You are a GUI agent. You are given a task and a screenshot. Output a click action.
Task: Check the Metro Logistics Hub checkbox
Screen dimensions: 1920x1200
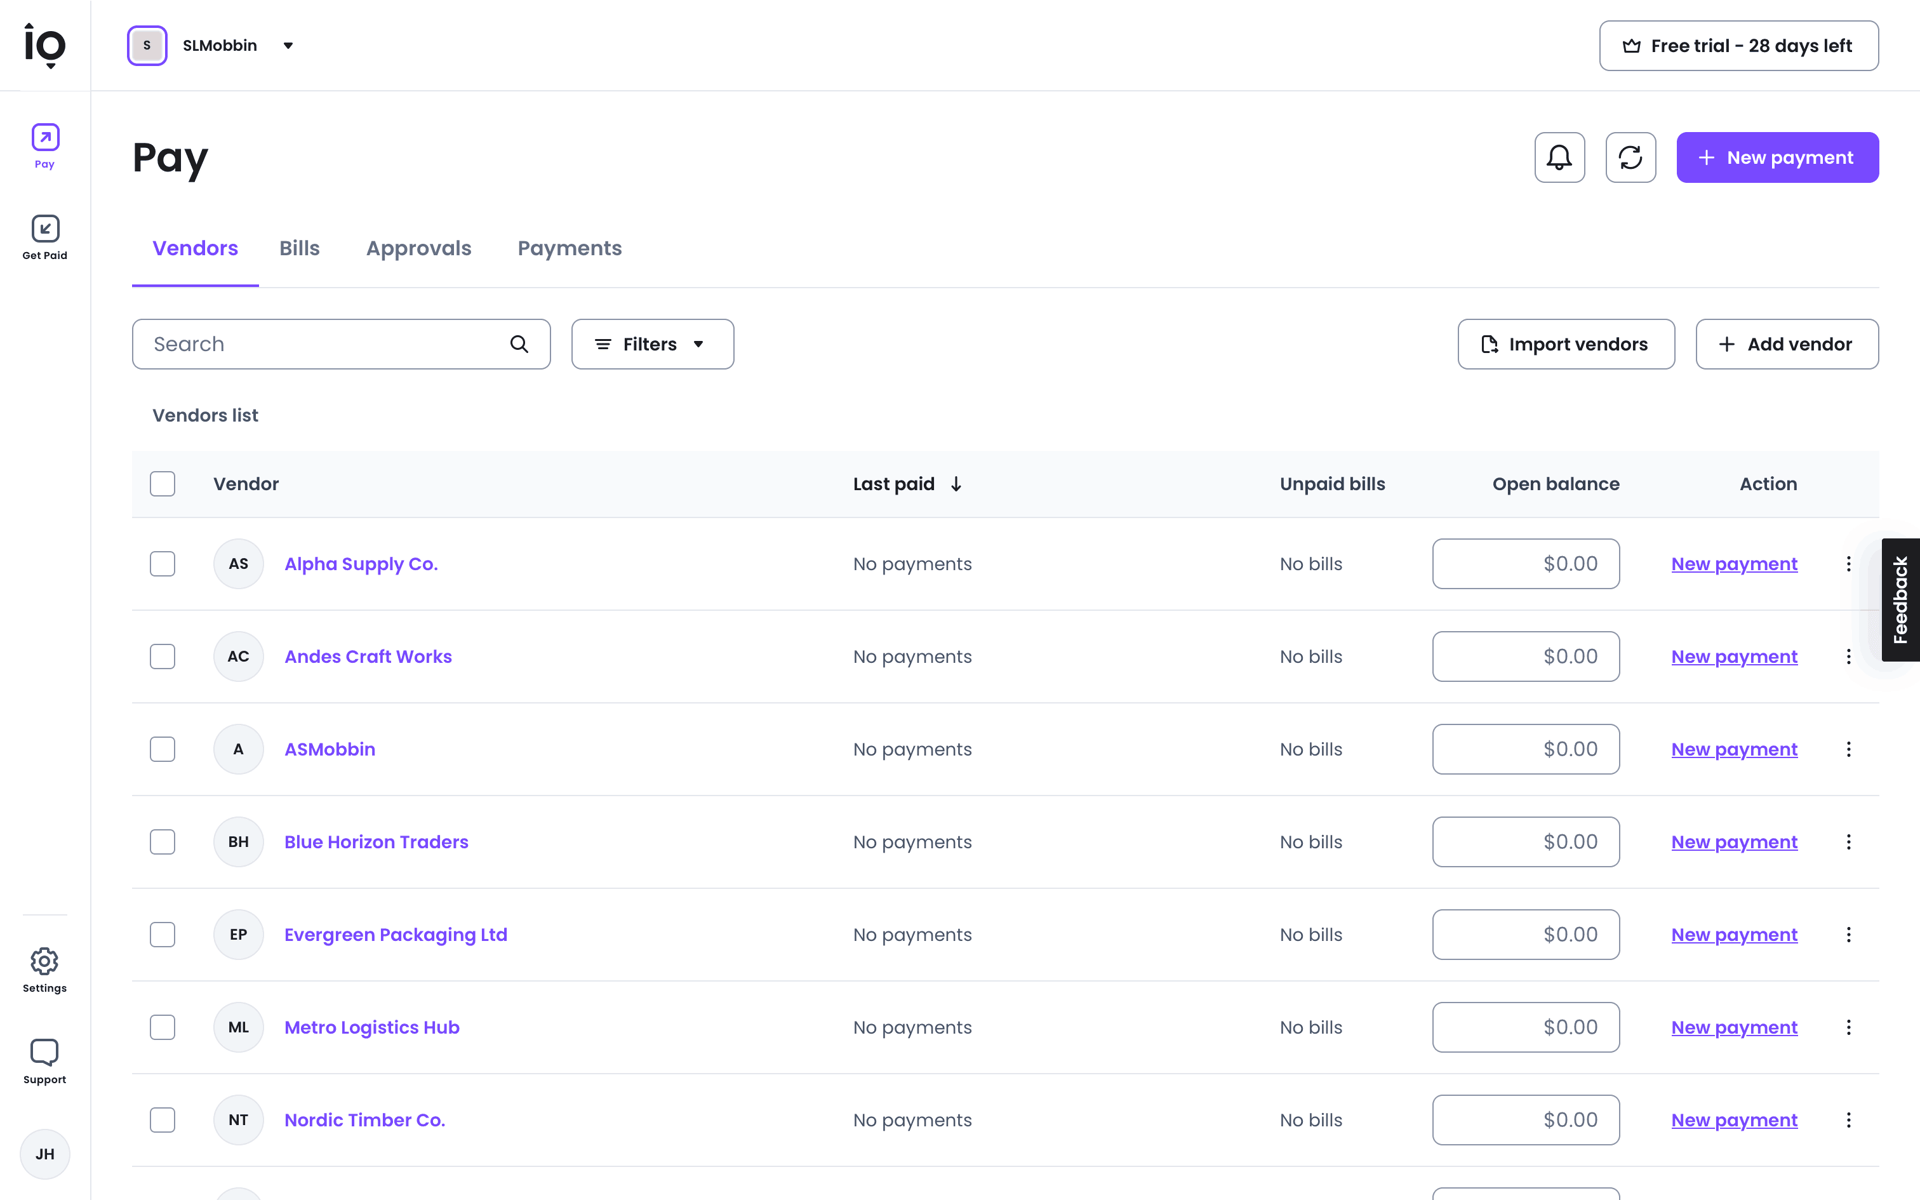(x=162, y=1027)
